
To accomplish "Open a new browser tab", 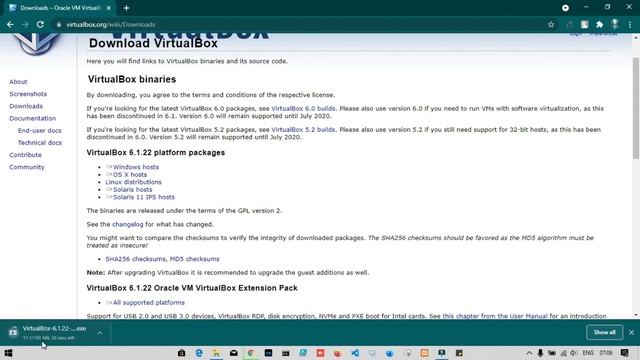I will pos(126,8).
